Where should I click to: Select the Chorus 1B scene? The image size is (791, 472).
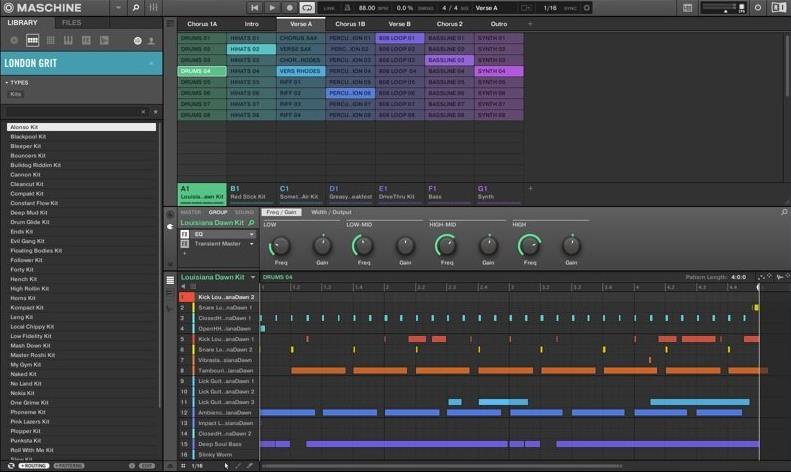[350, 23]
